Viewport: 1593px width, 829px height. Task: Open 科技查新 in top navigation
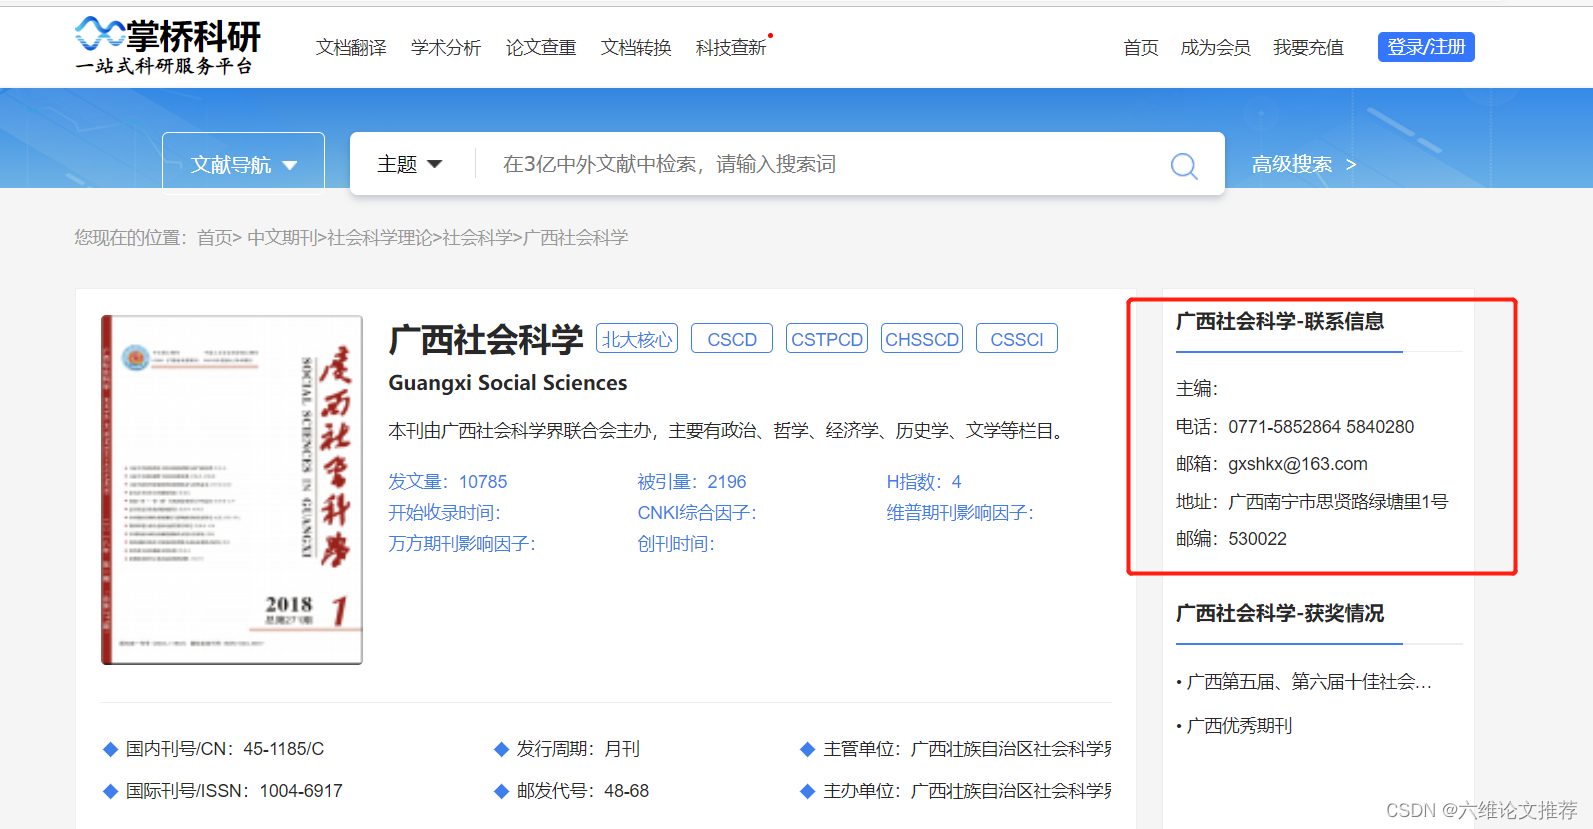731,47
